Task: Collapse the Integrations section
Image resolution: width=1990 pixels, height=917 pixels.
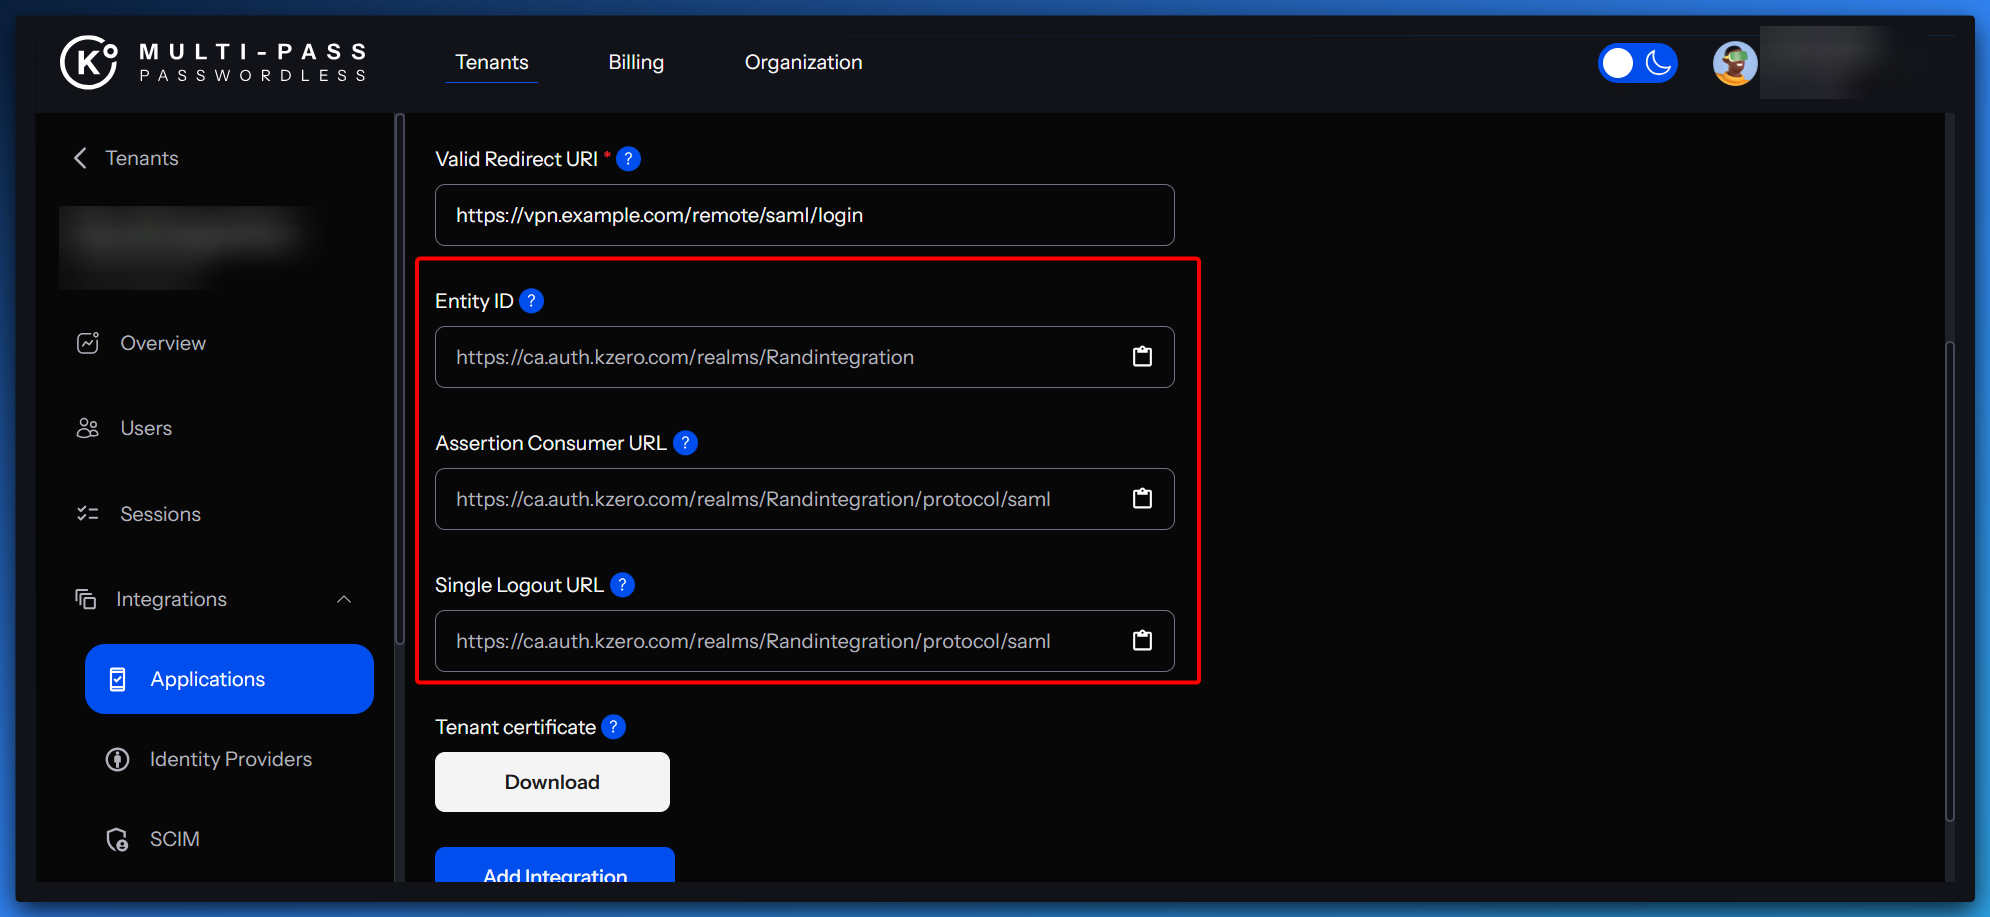Action: coord(343,599)
